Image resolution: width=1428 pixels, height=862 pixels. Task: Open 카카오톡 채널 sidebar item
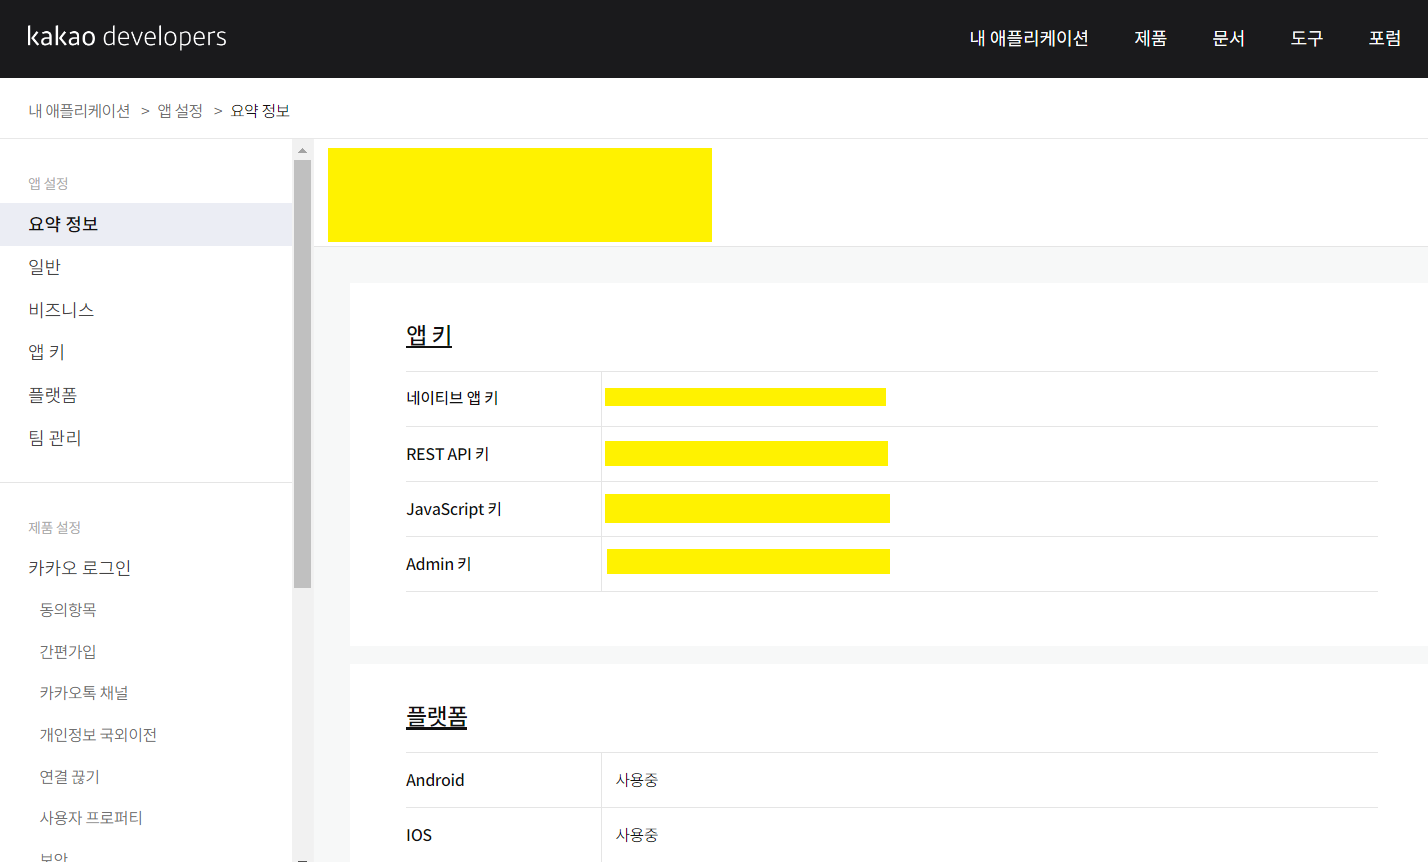(84, 693)
